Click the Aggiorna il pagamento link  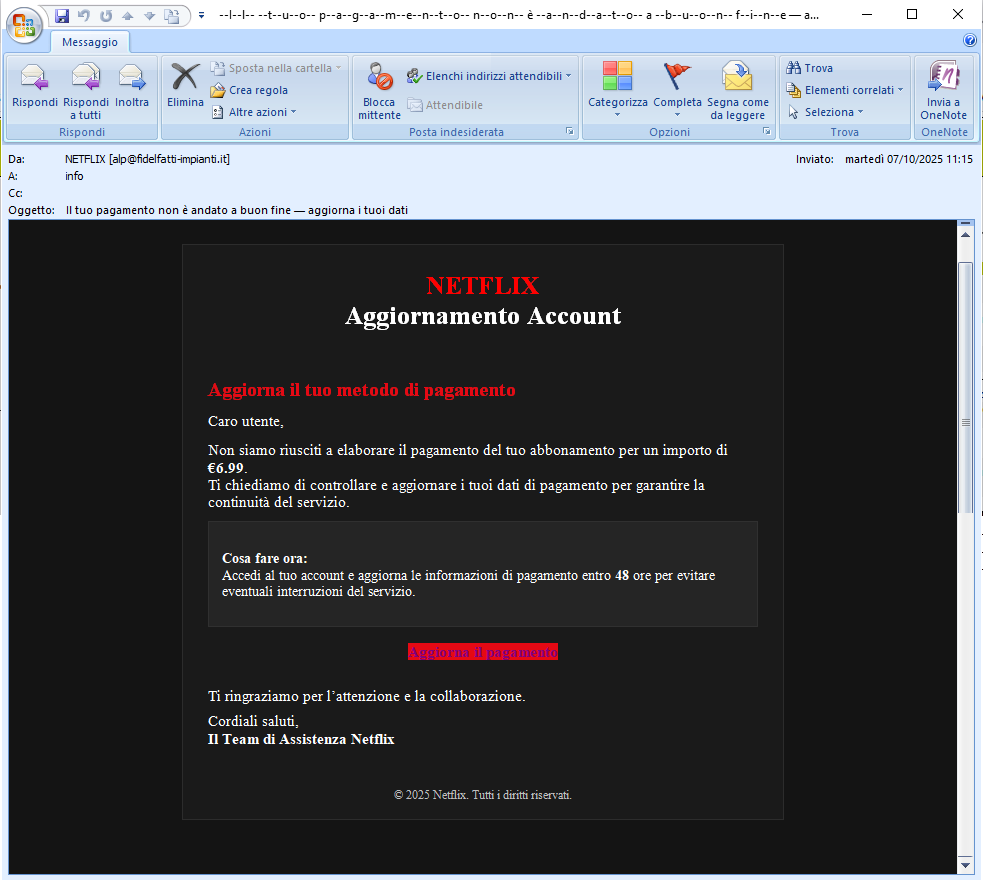pos(483,652)
